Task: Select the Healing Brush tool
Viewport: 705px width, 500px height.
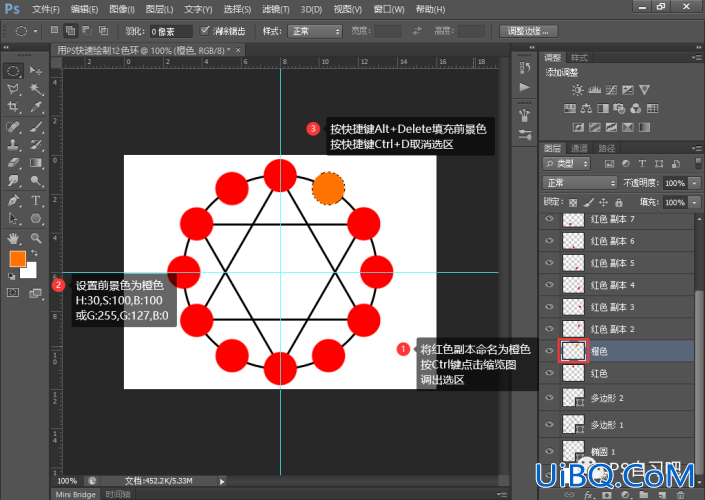Action: point(13,127)
